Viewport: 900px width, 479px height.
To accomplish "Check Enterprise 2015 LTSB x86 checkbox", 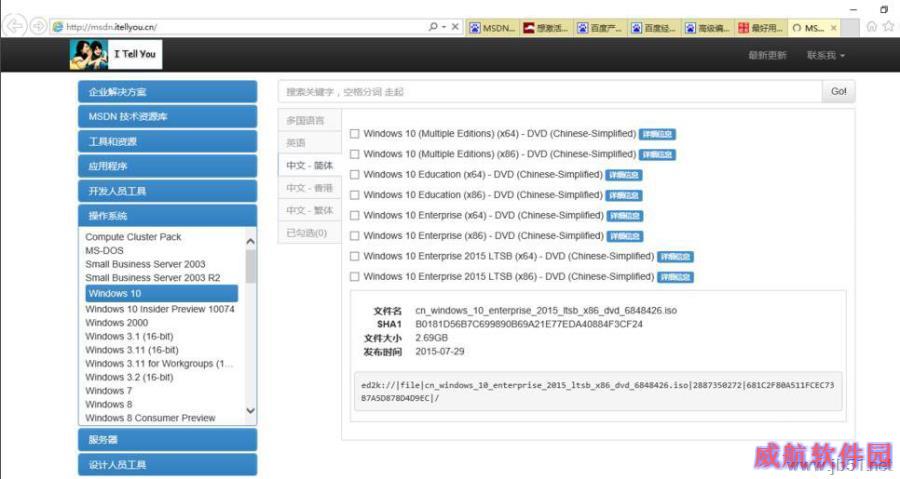I will click(x=355, y=277).
